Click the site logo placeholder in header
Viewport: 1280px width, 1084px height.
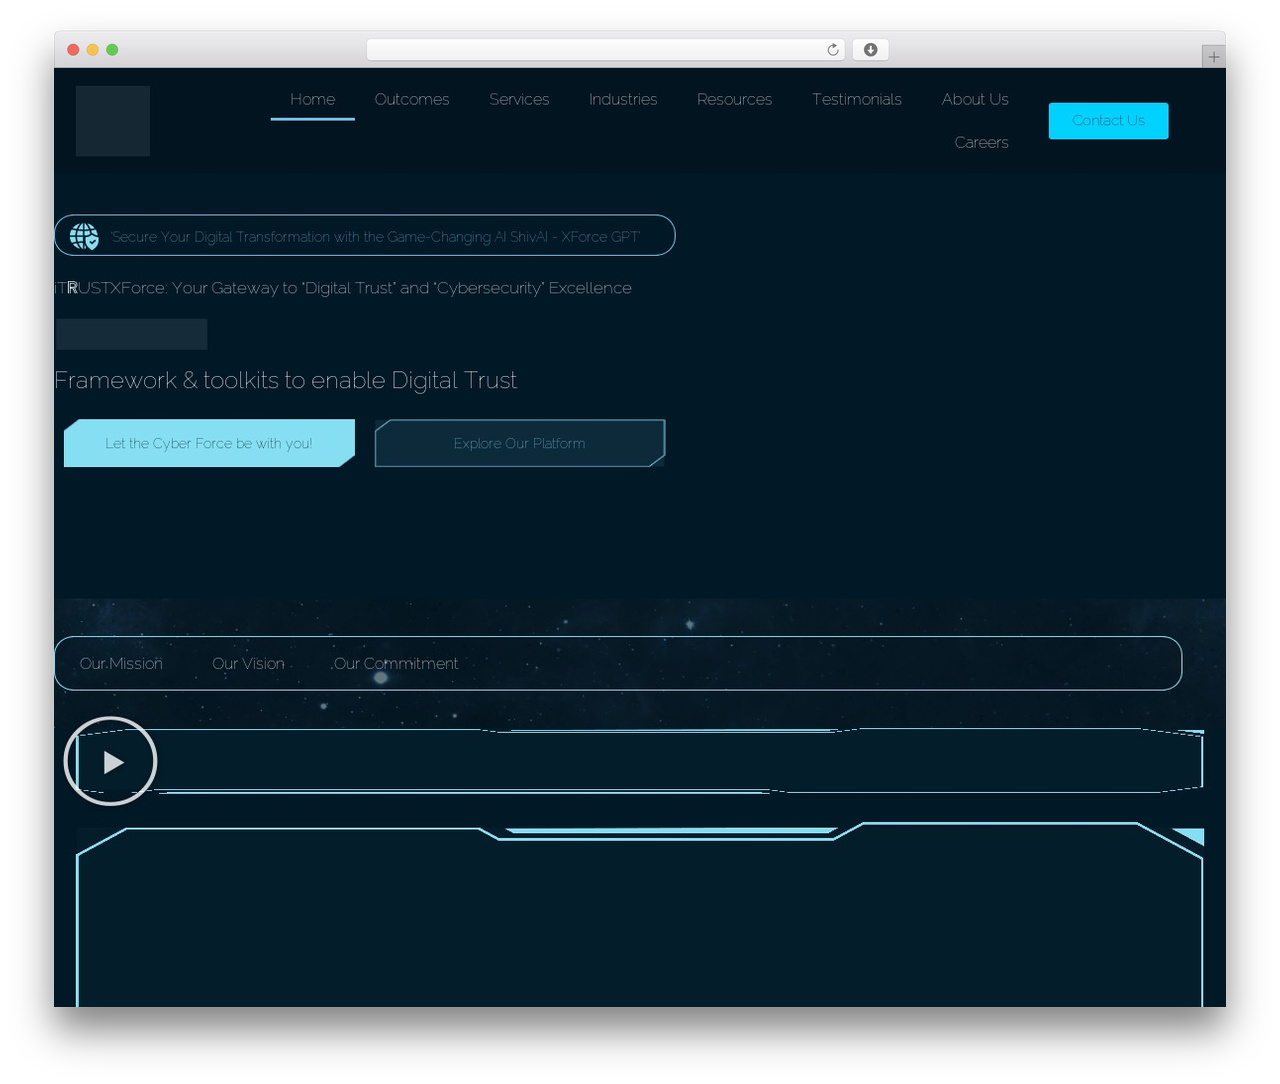click(113, 121)
